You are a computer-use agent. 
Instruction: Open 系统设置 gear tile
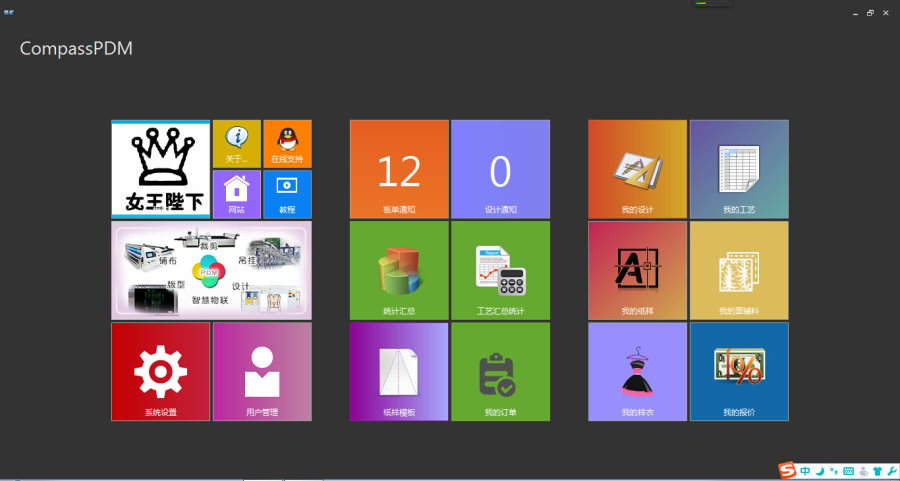click(x=161, y=371)
